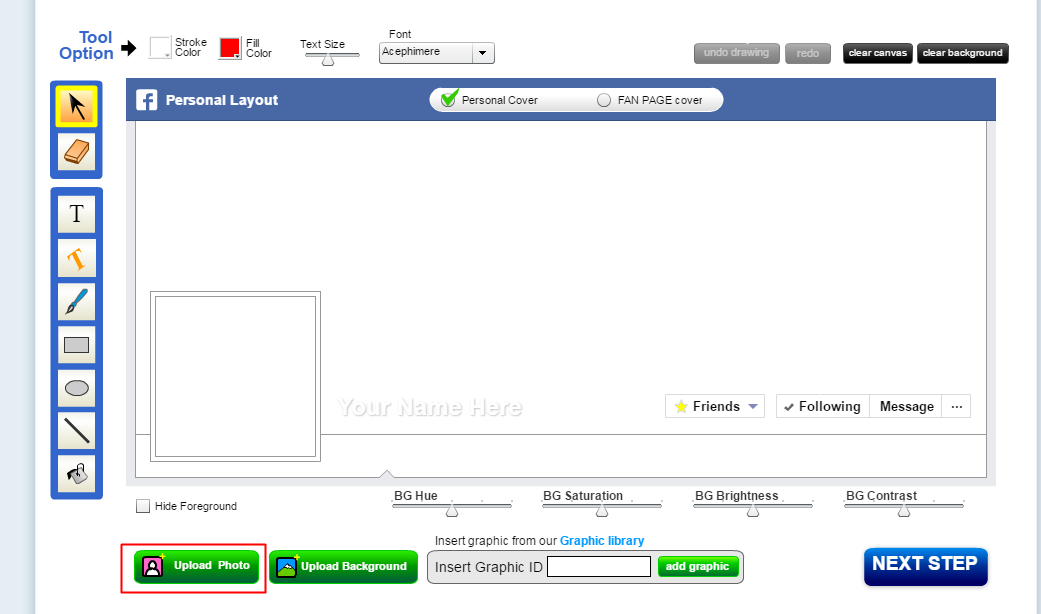
Task: Select the line drawing tool
Action: [x=76, y=431]
